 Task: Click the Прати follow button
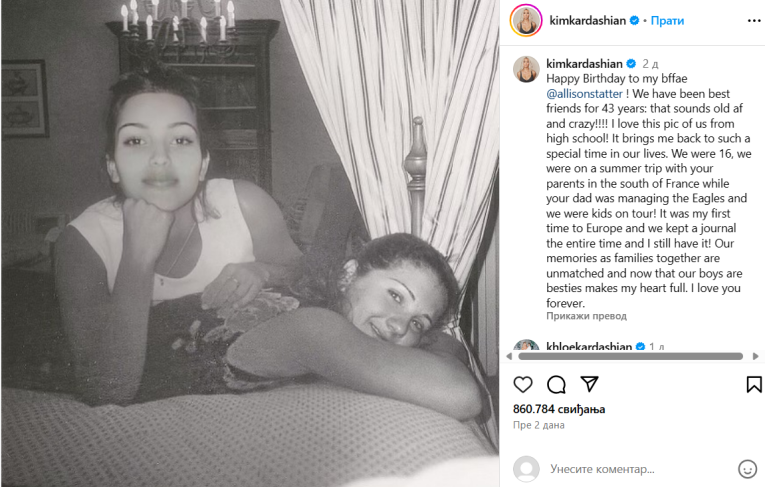click(667, 20)
